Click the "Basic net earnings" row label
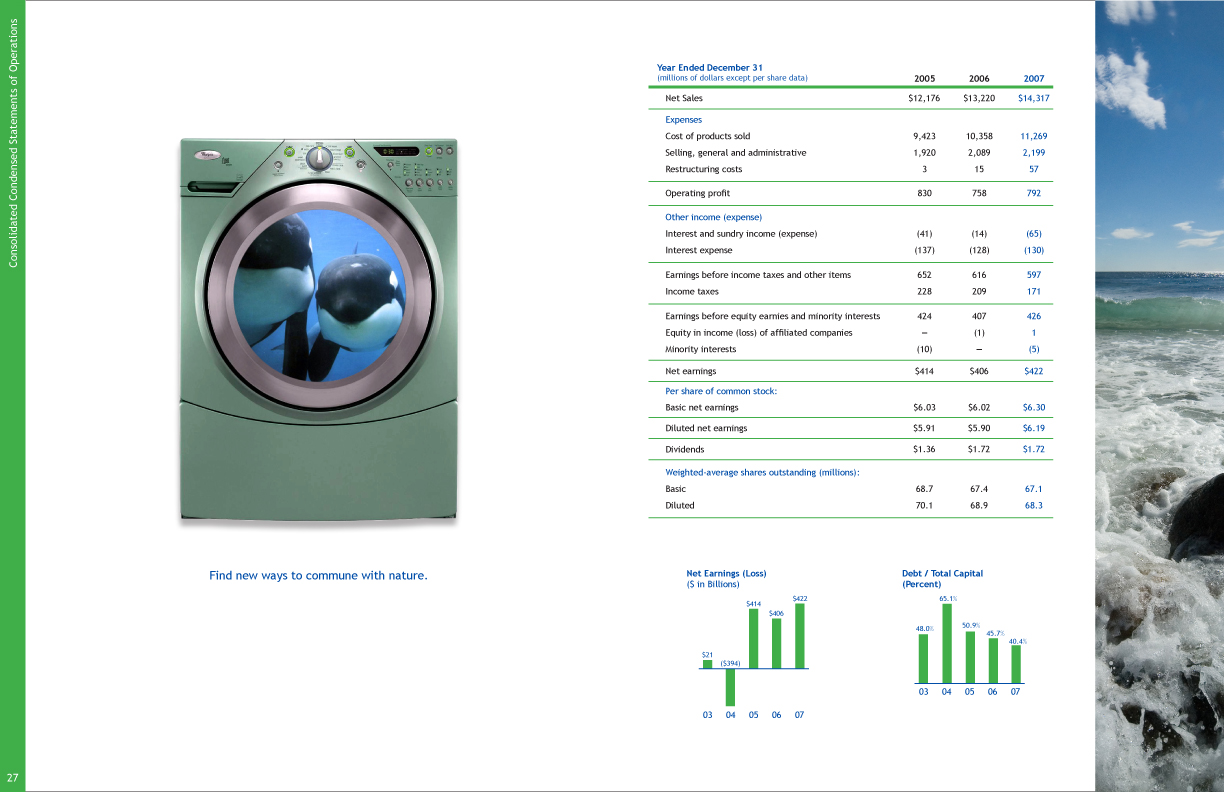The height and width of the screenshot is (792, 1224). [702, 408]
